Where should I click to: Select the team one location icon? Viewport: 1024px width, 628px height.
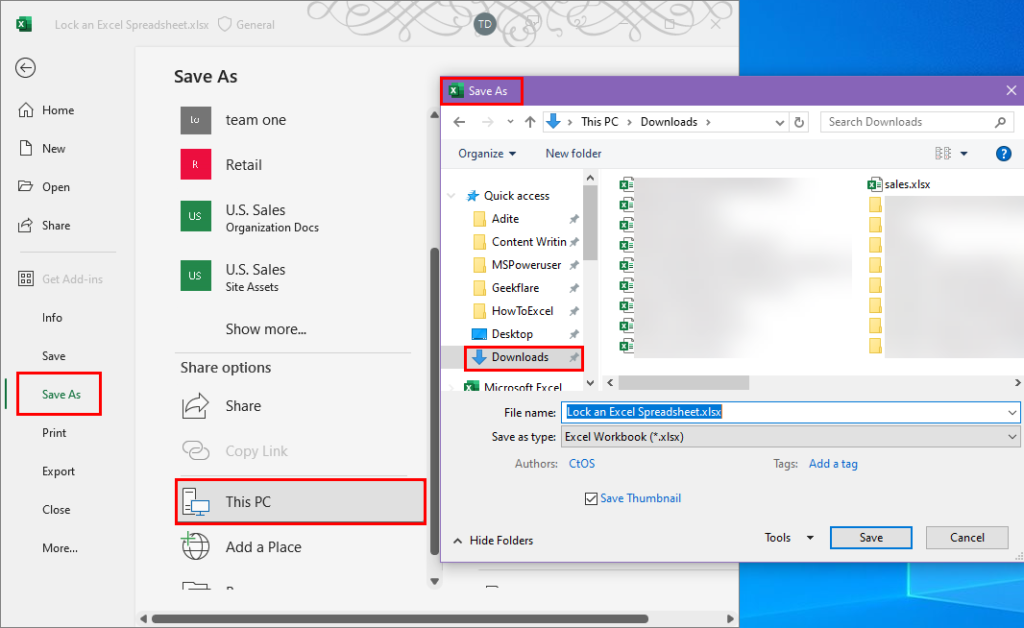pos(195,120)
